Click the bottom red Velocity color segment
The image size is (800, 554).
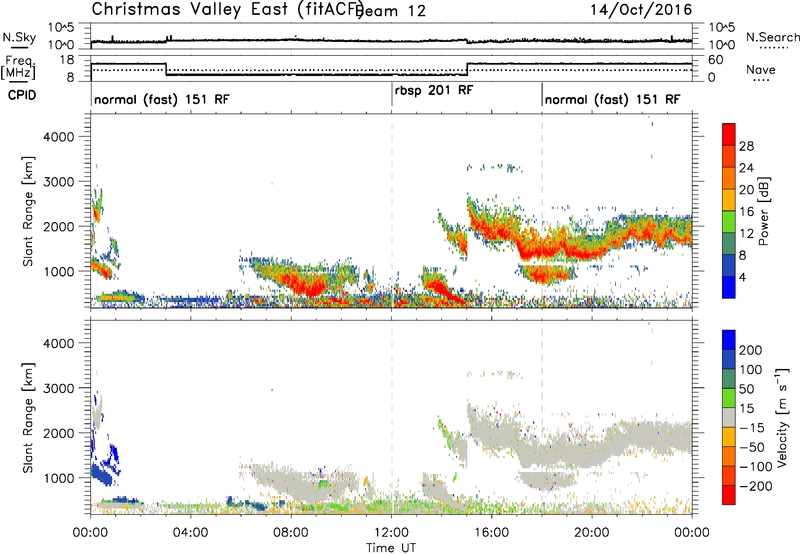pyautogui.click(x=729, y=495)
